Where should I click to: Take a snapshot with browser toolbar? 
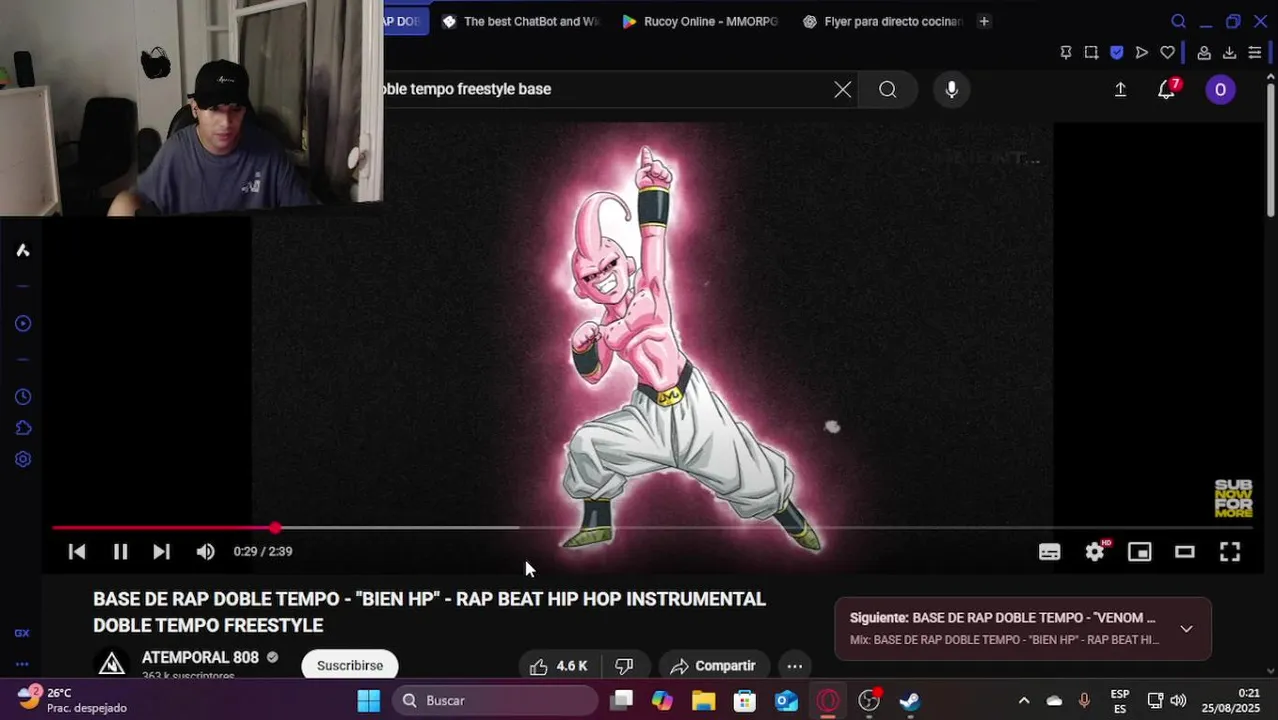[x=1091, y=53]
